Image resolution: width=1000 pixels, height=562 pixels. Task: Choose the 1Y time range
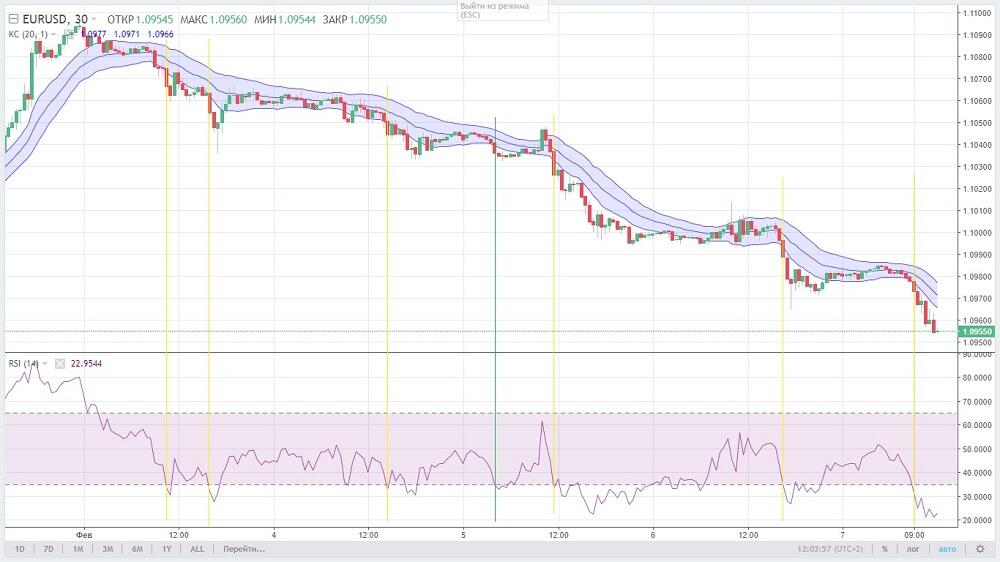tap(167, 549)
